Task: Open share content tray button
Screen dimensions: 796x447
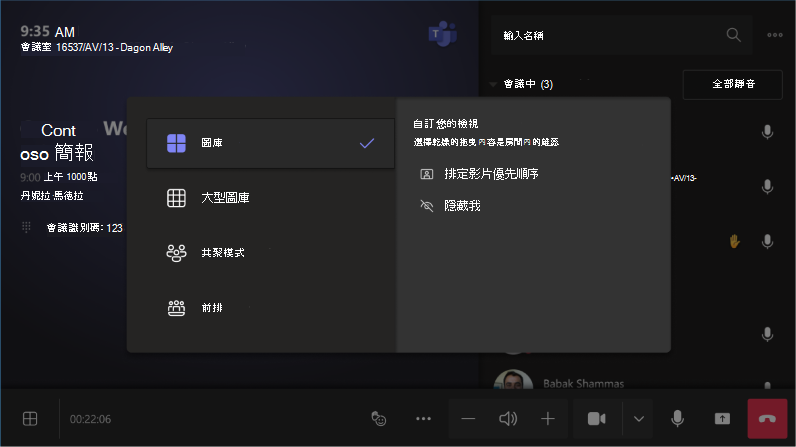Action: pos(722,419)
